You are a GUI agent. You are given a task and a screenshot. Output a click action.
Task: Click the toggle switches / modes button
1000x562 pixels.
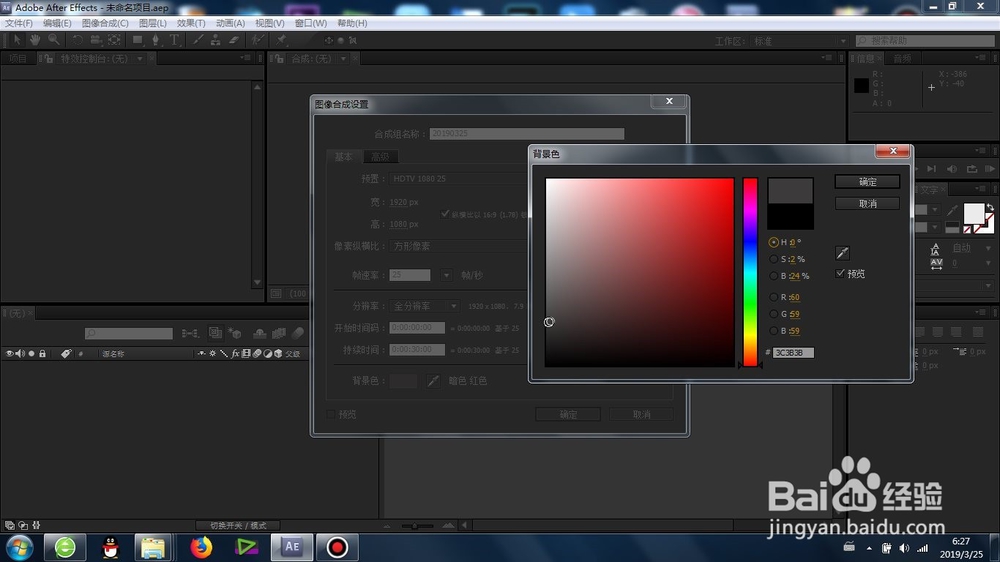tap(238, 526)
